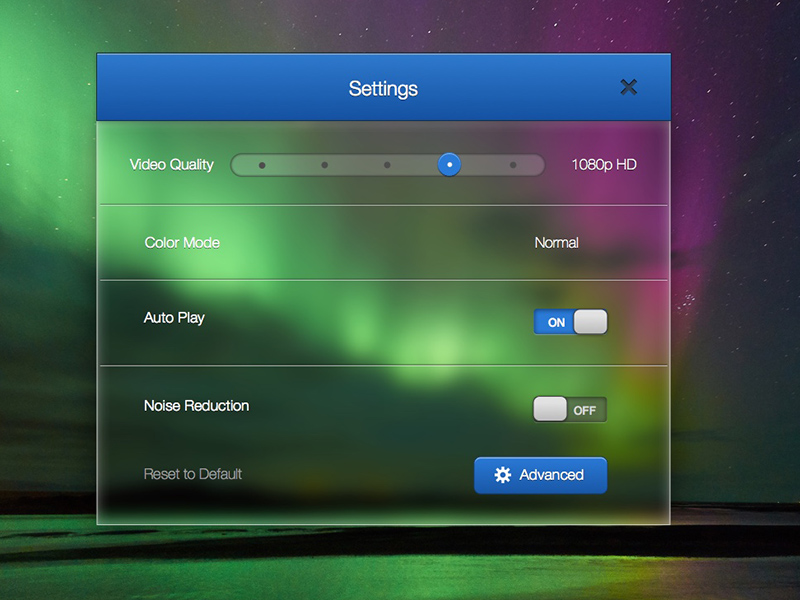This screenshot has width=800, height=600.
Task: Click the Auto Play label
Action: (x=174, y=318)
